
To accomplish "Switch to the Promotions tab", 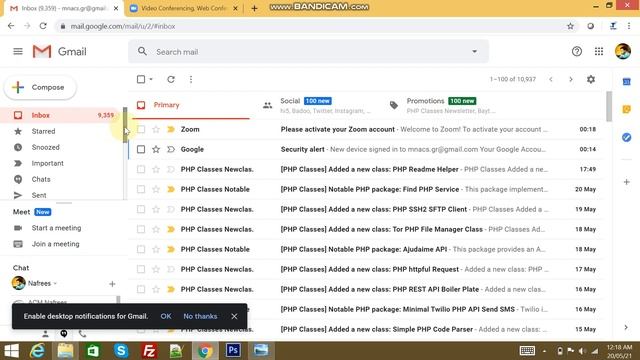I will [x=443, y=105].
